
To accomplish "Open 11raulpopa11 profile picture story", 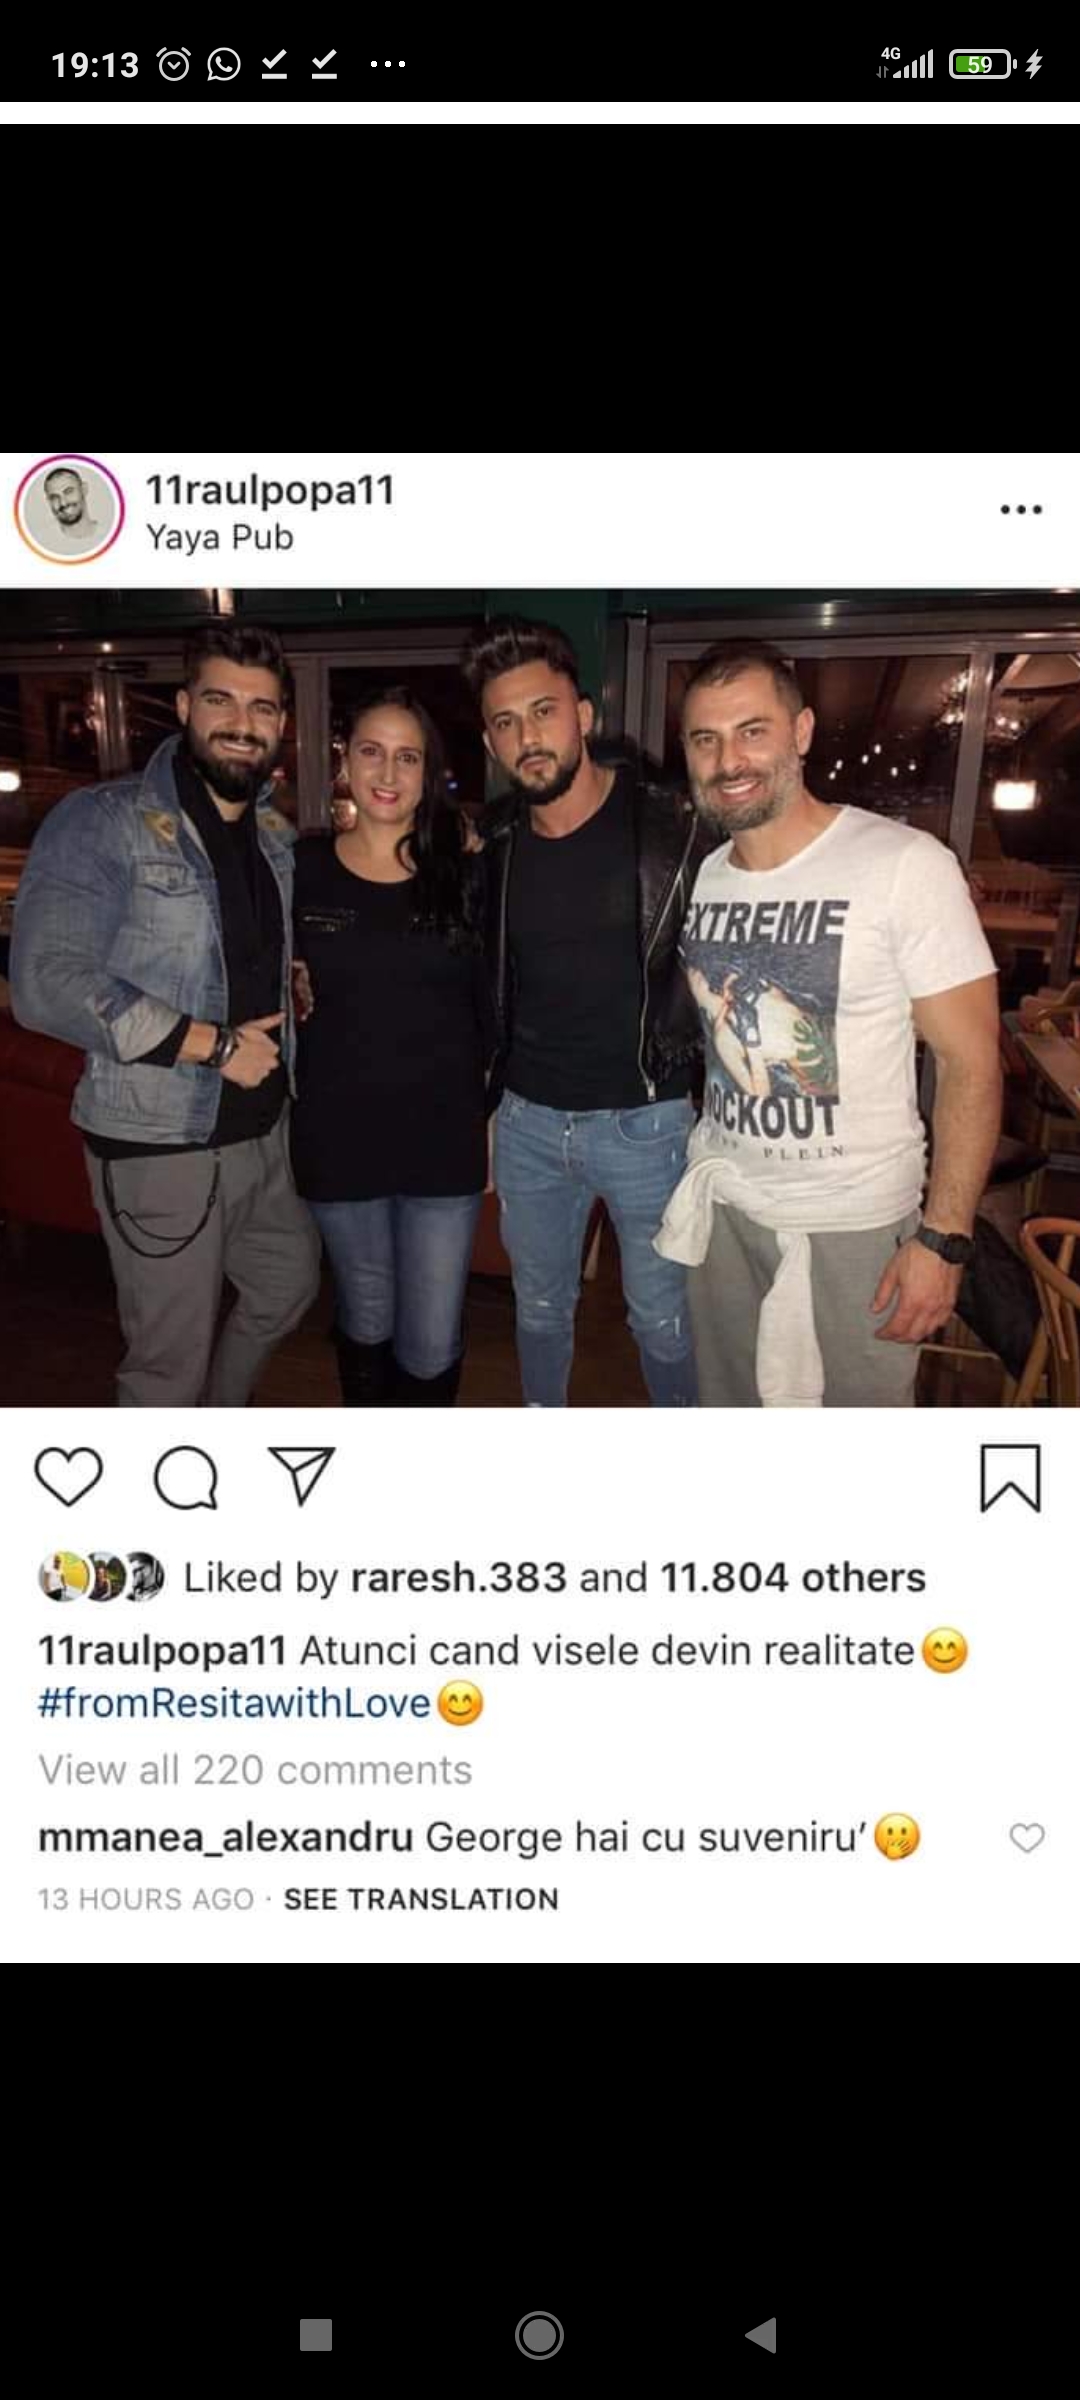I will tap(69, 509).
